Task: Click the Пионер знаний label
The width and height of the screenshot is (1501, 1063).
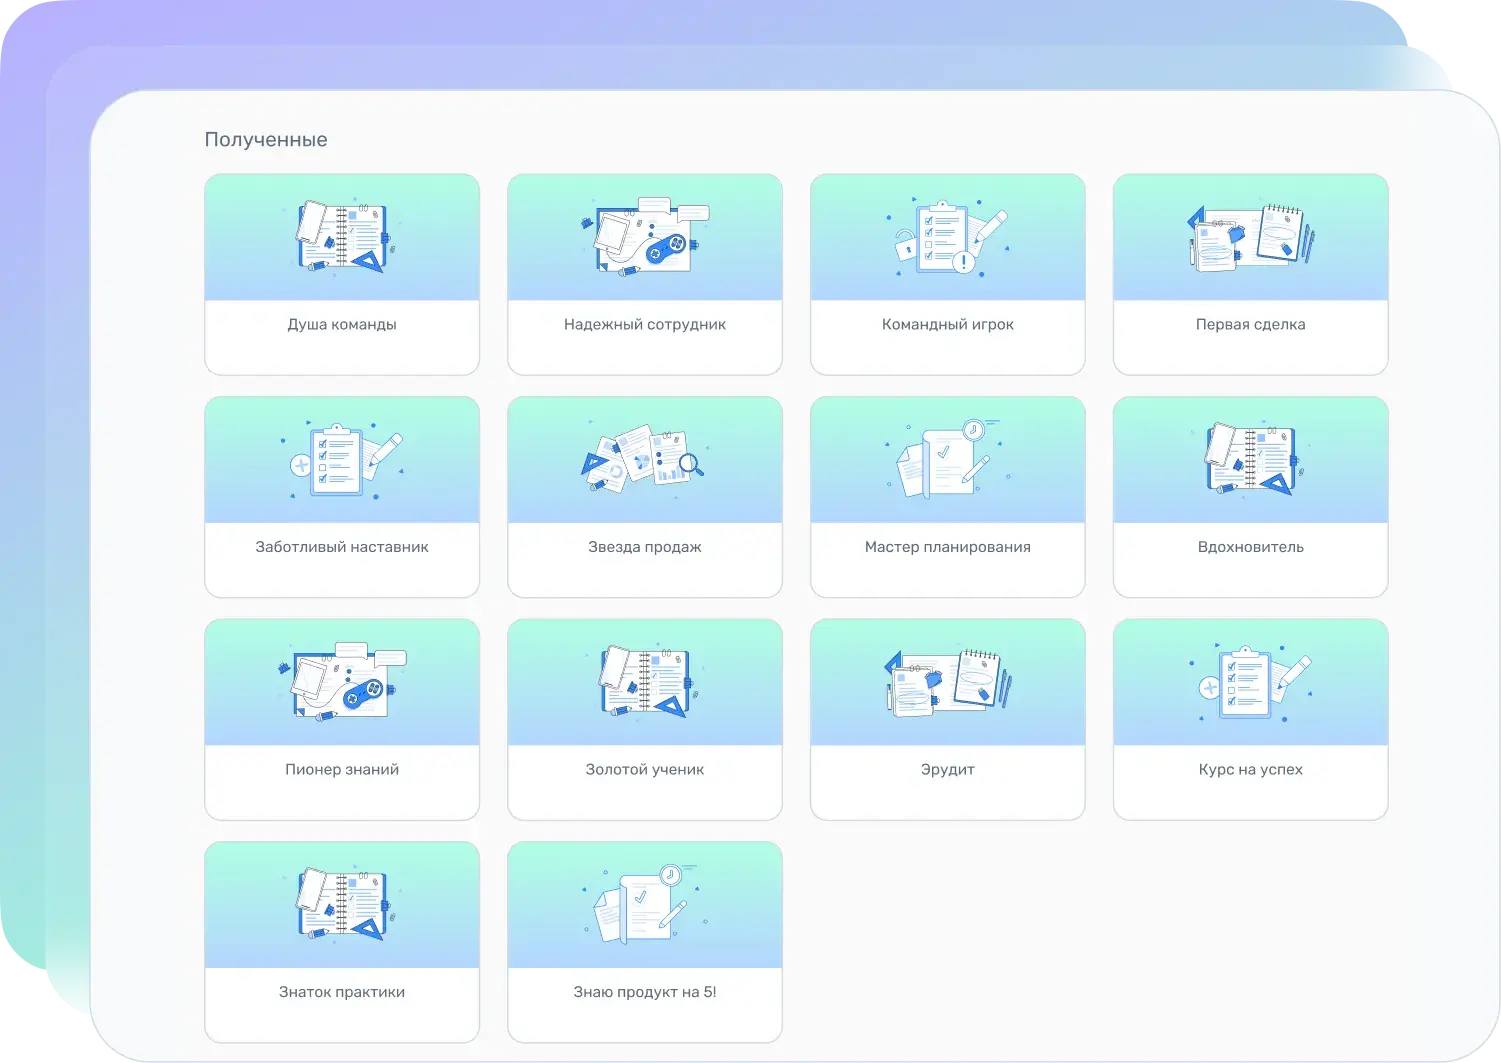Action: pyautogui.click(x=342, y=769)
